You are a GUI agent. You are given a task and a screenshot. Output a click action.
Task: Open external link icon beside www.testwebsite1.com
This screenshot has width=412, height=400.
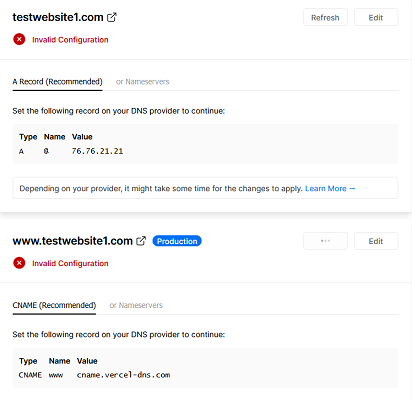pos(141,241)
